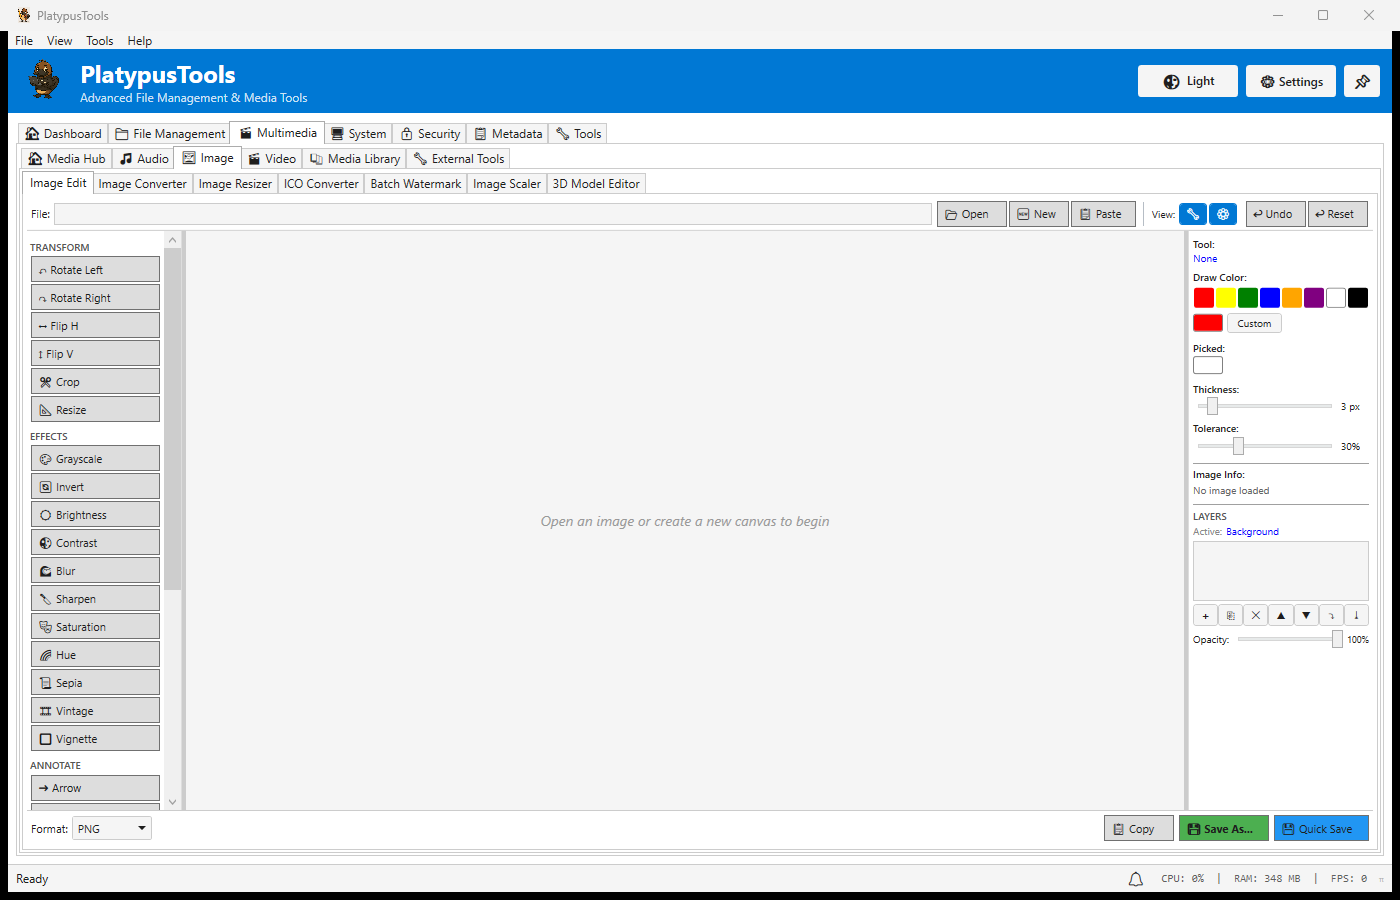Add a new layer with the plus icon
Screen dimensions: 1400x900
click(1205, 615)
